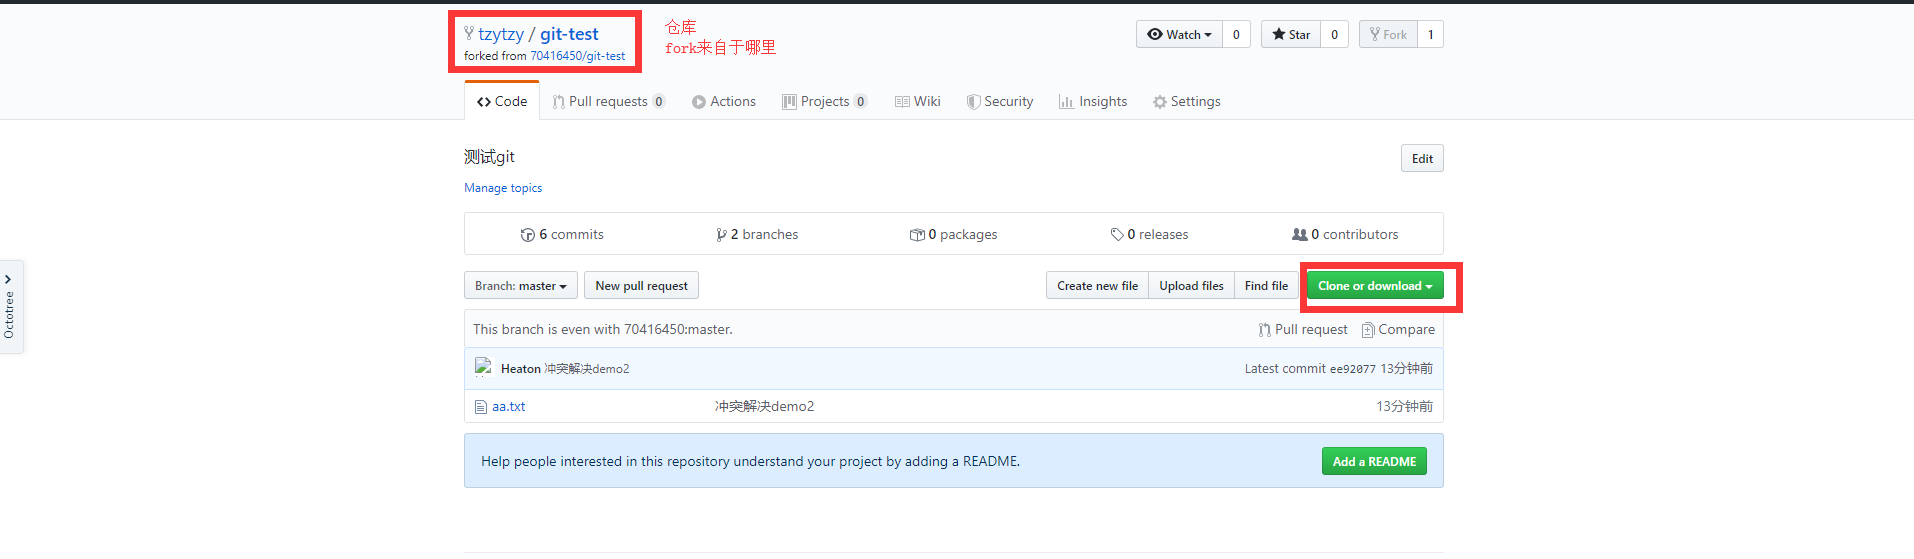Click the book icon on Wiki tab
The height and width of the screenshot is (559, 1914).
(902, 102)
